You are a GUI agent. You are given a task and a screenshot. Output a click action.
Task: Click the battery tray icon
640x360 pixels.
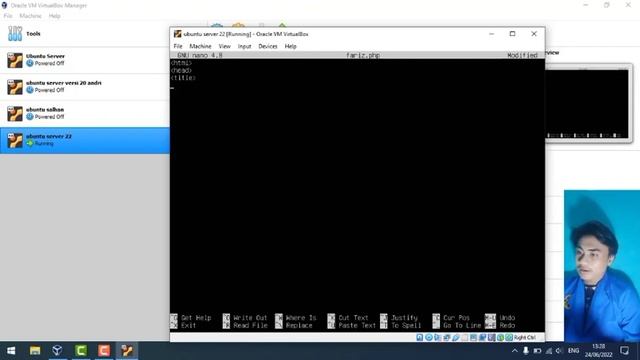(x=537, y=351)
